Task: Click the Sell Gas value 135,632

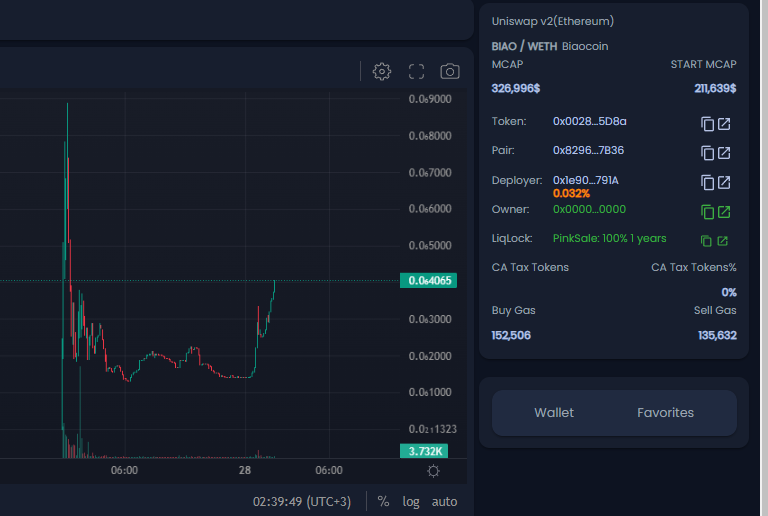Action: coord(717,335)
